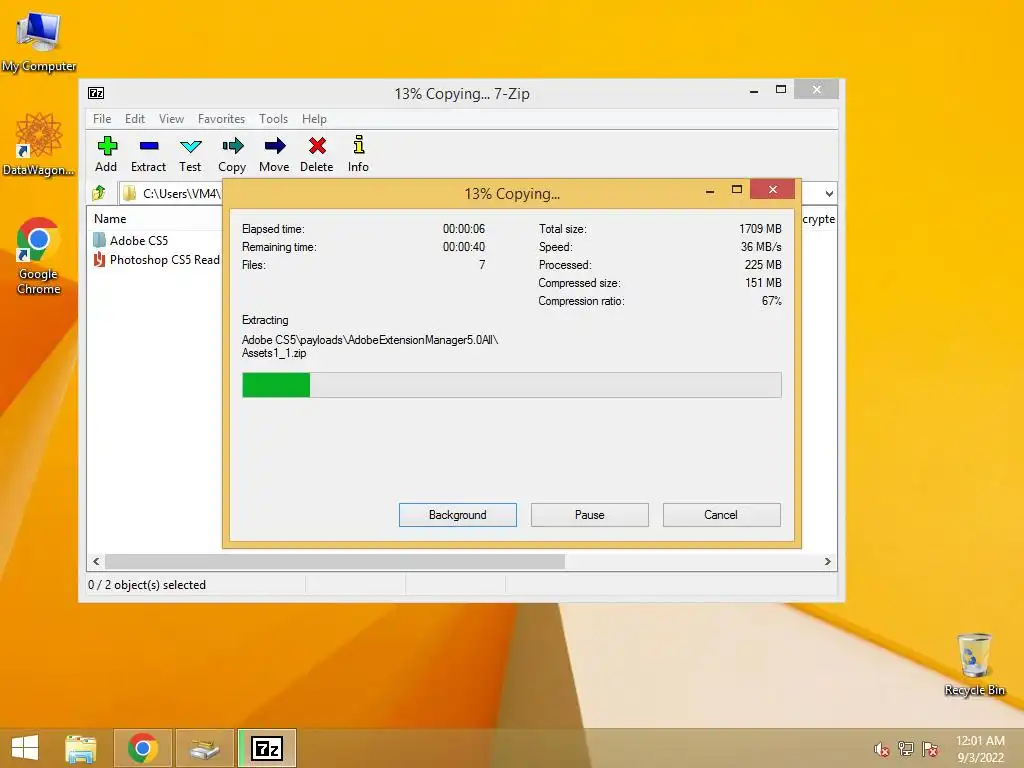Click the 00:00:06 elapsed time value
Viewport: 1024px width, 768px height.
point(464,229)
